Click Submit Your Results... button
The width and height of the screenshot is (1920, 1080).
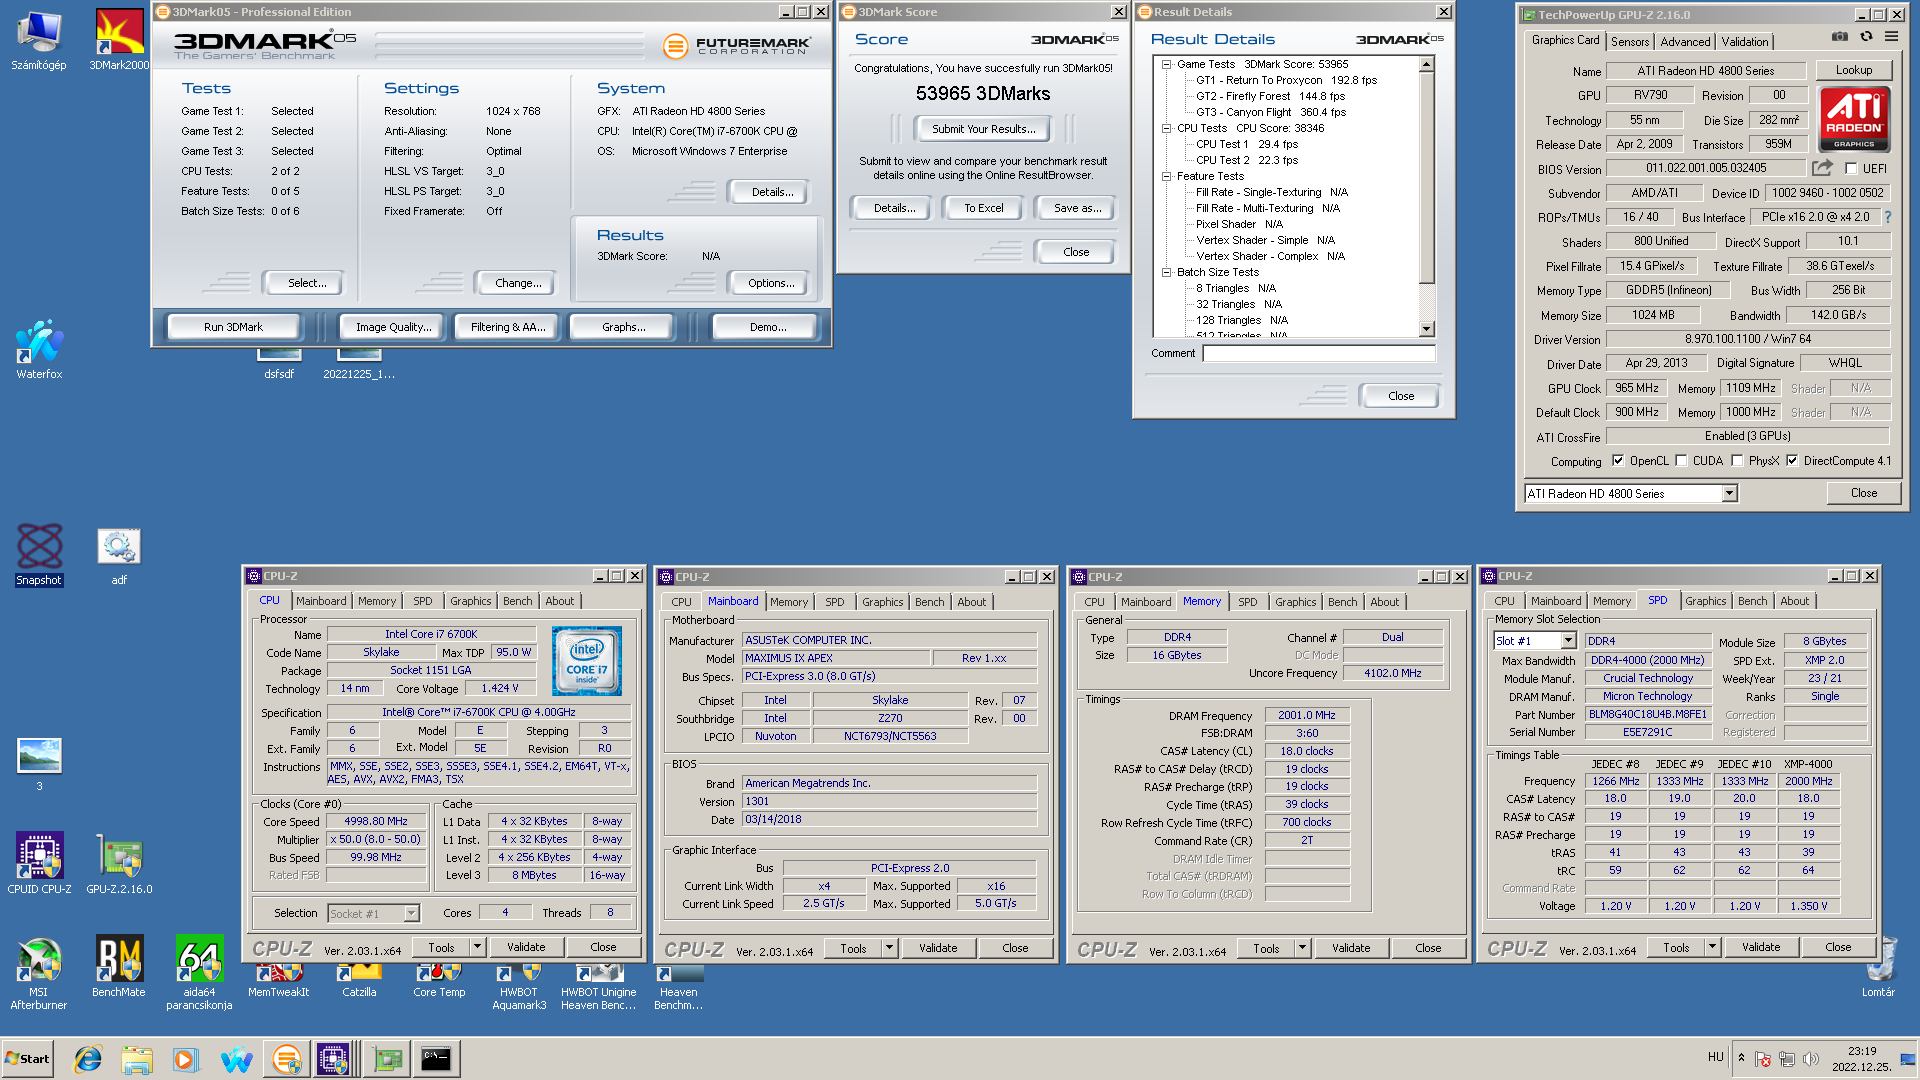[983, 129]
